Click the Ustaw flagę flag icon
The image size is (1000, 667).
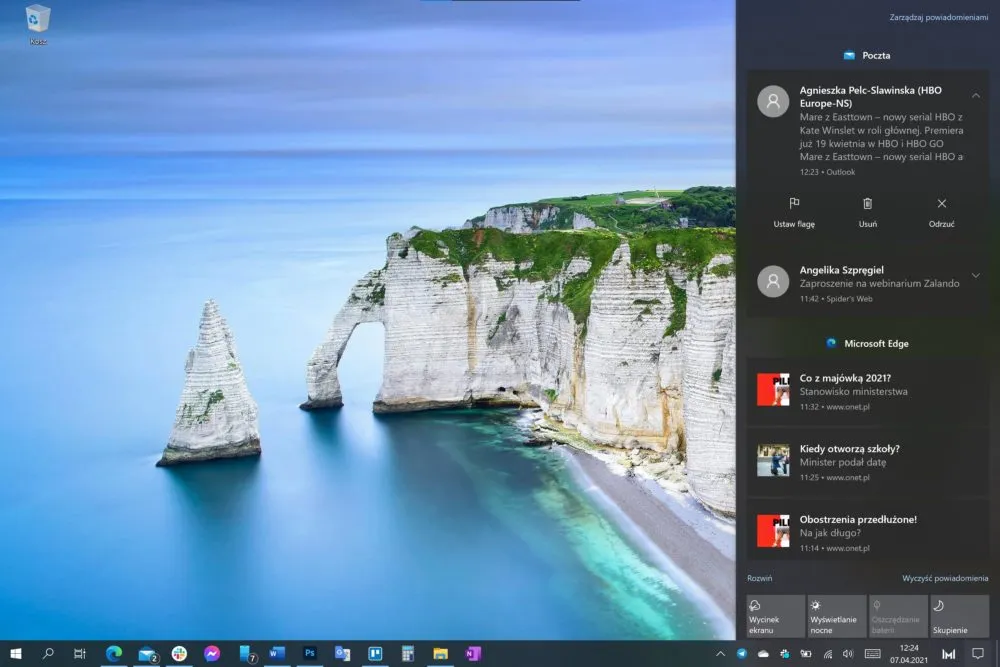pos(794,203)
